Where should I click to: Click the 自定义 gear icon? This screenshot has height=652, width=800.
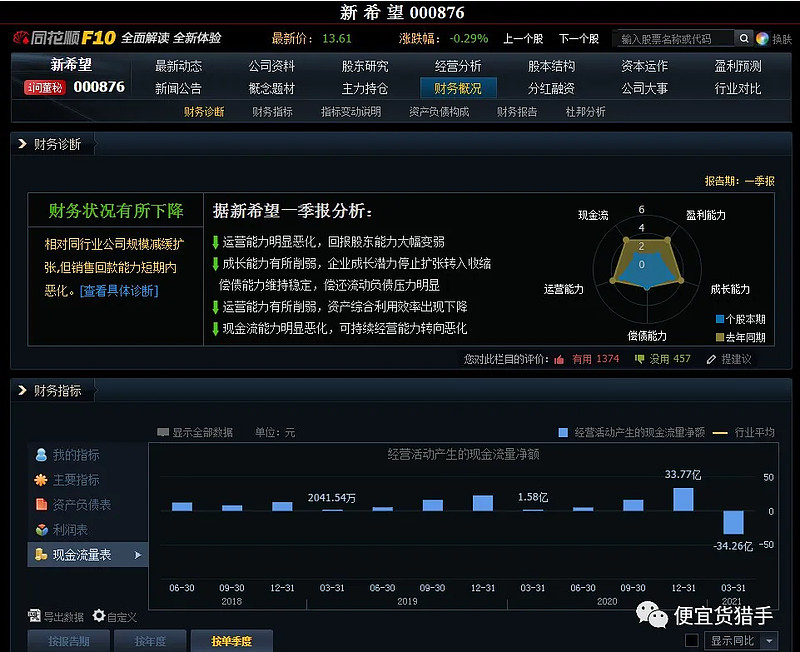tap(99, 616)
